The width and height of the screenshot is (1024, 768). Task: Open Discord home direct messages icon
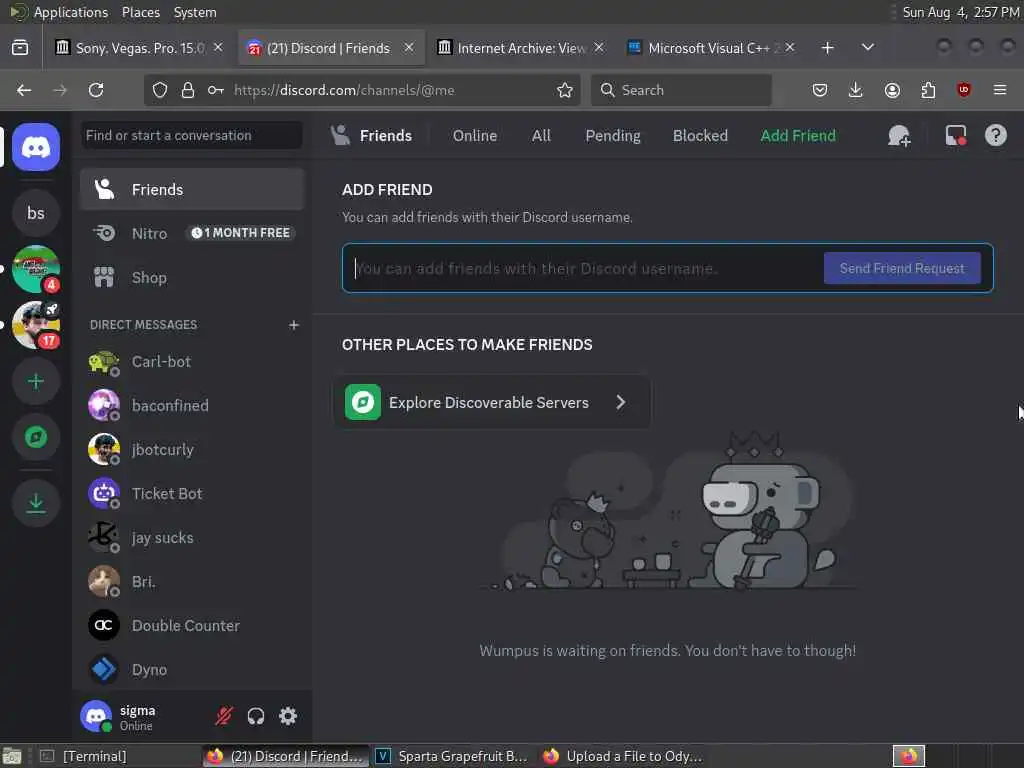36,147
